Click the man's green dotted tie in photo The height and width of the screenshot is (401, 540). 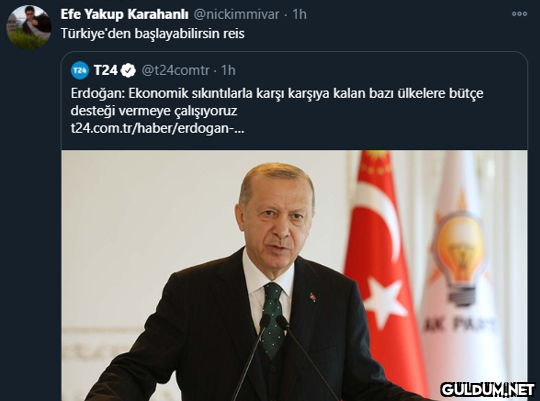point(273,319)
